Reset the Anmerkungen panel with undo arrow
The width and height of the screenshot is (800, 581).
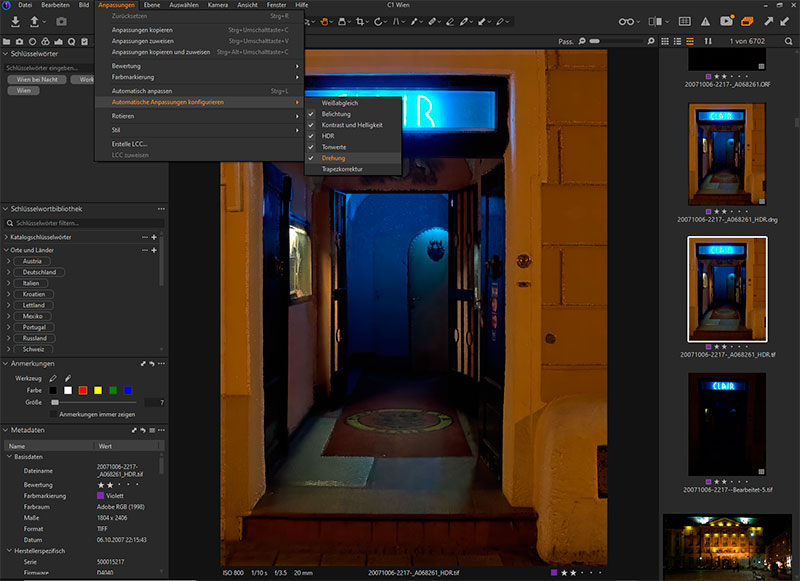coord(152,364)
